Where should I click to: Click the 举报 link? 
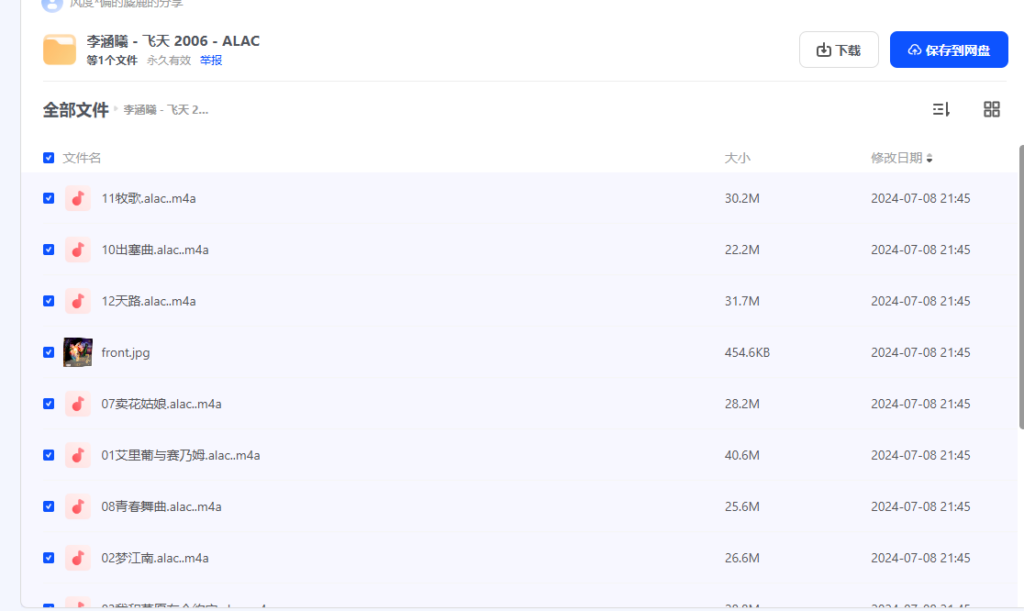pyautogui.click(x=211, y=60)
